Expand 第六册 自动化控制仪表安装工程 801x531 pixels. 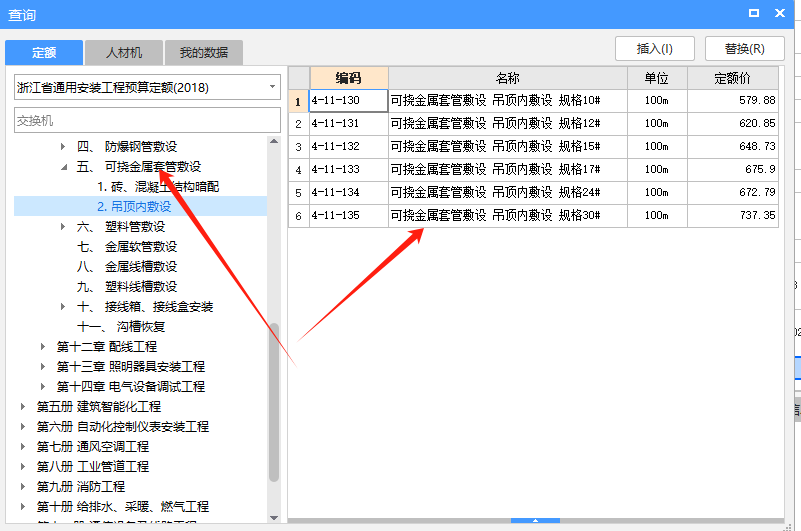point(23,427)
